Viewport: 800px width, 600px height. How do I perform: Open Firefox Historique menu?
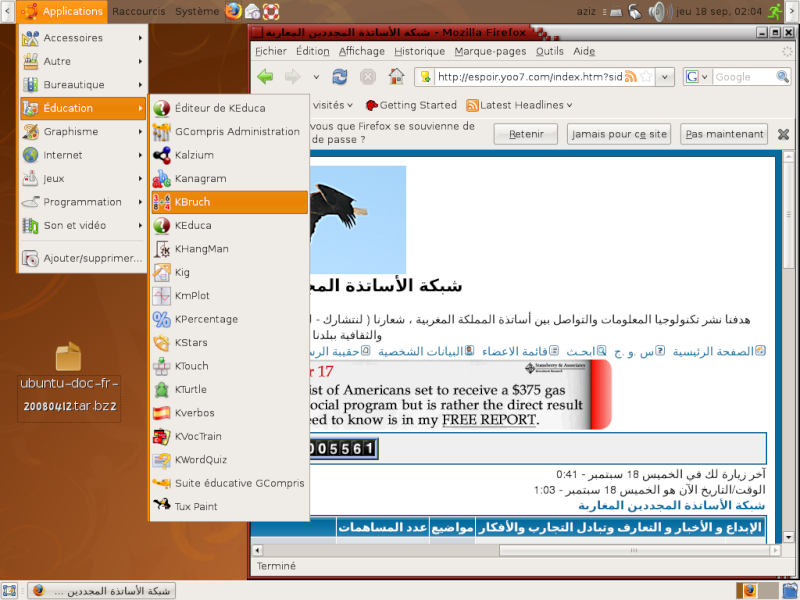tap(419, 51)
